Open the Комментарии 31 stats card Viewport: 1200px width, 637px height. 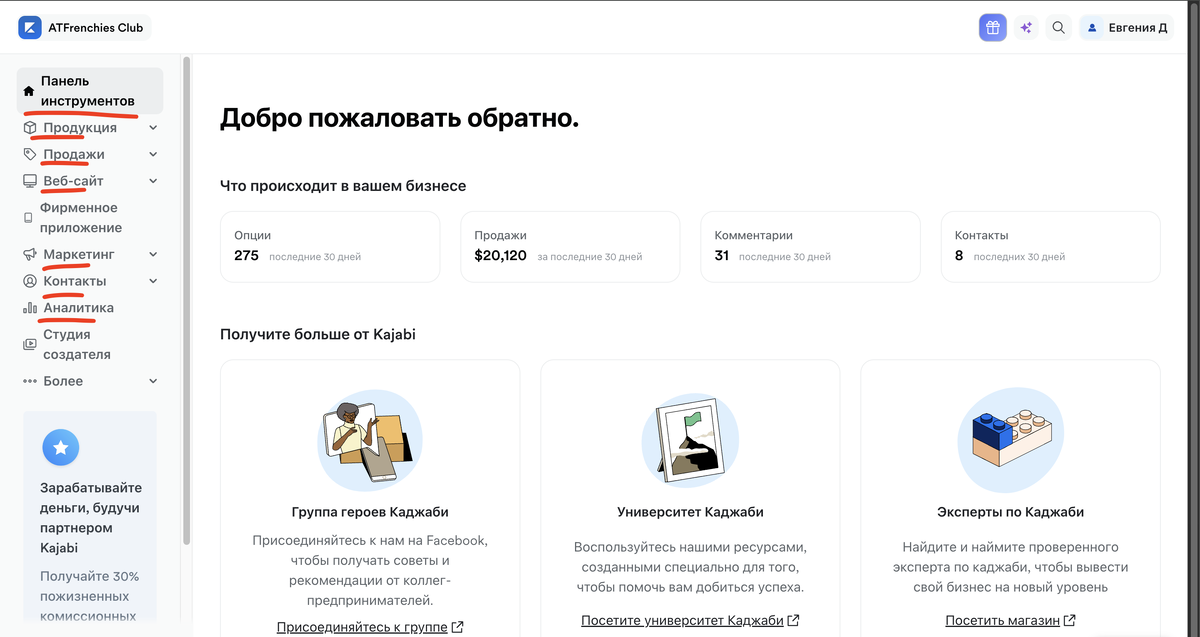pyautogui.click(x=810, y=246)
